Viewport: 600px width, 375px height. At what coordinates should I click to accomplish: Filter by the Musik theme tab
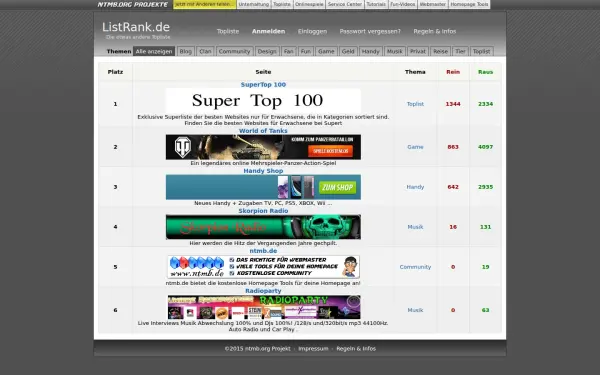[395, 51]
